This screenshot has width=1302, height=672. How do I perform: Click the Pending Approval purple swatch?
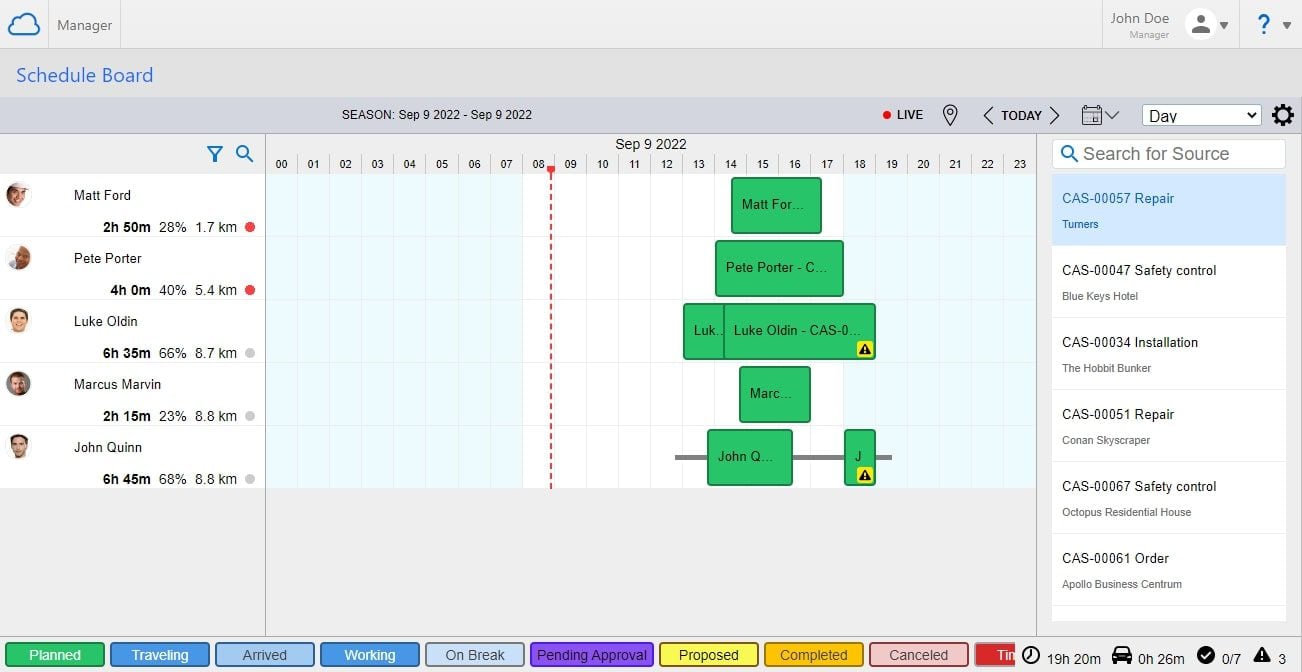(x=592, y=655)
